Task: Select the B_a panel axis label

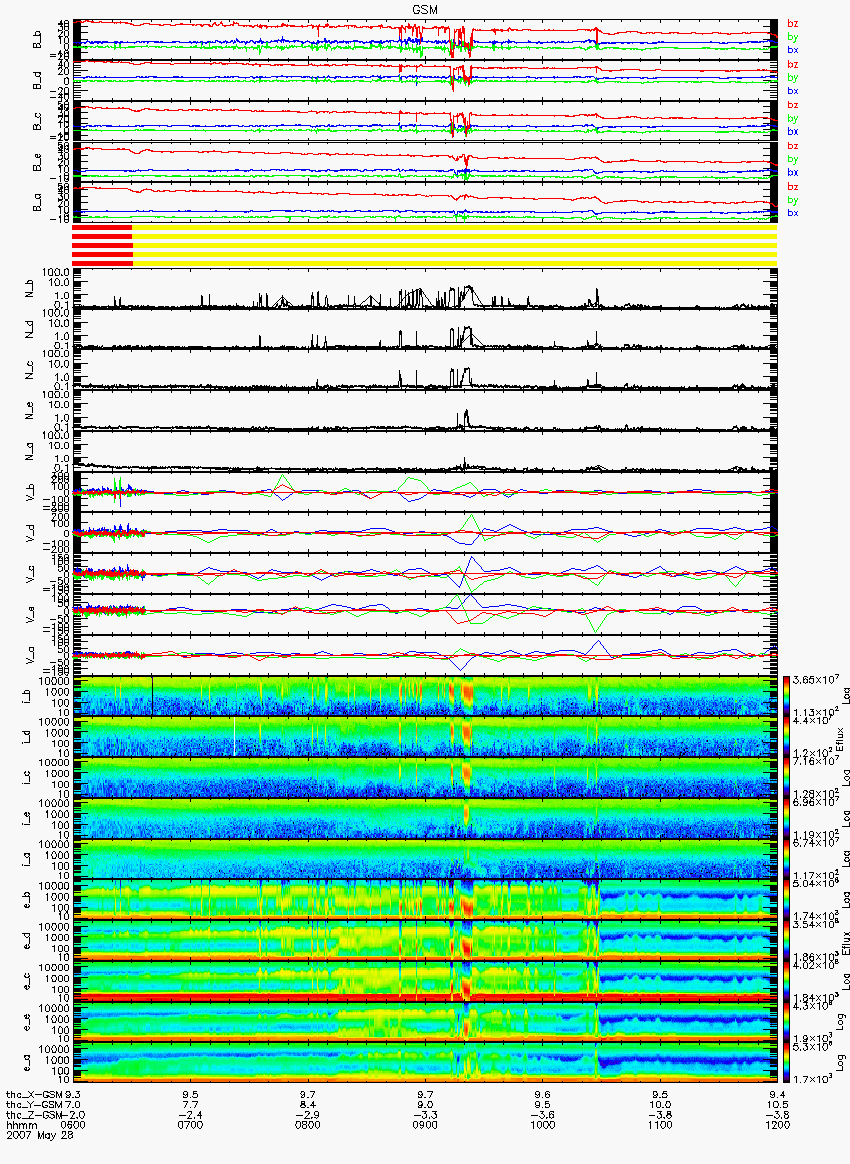Action: (x=37, y=203)
